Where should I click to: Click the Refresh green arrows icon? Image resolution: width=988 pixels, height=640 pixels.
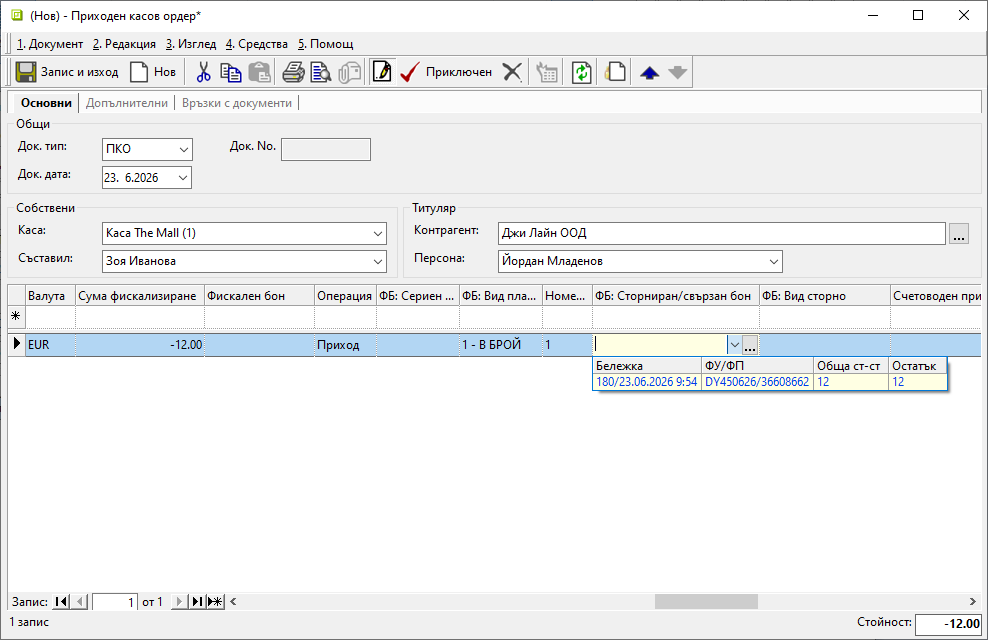click(581, 72)
